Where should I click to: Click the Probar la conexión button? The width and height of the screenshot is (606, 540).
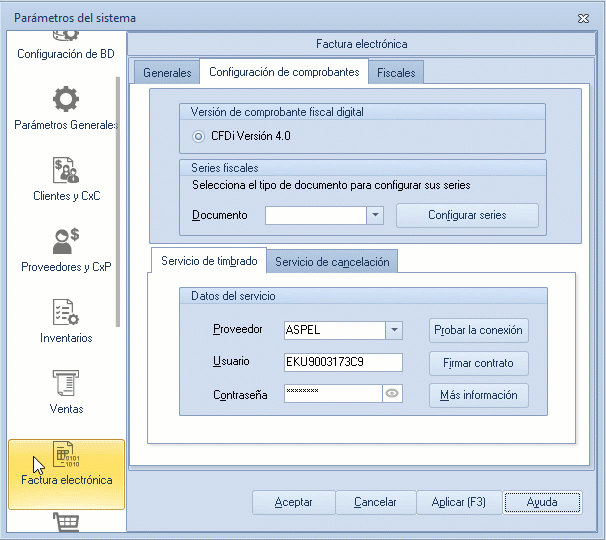coord(478,330)
